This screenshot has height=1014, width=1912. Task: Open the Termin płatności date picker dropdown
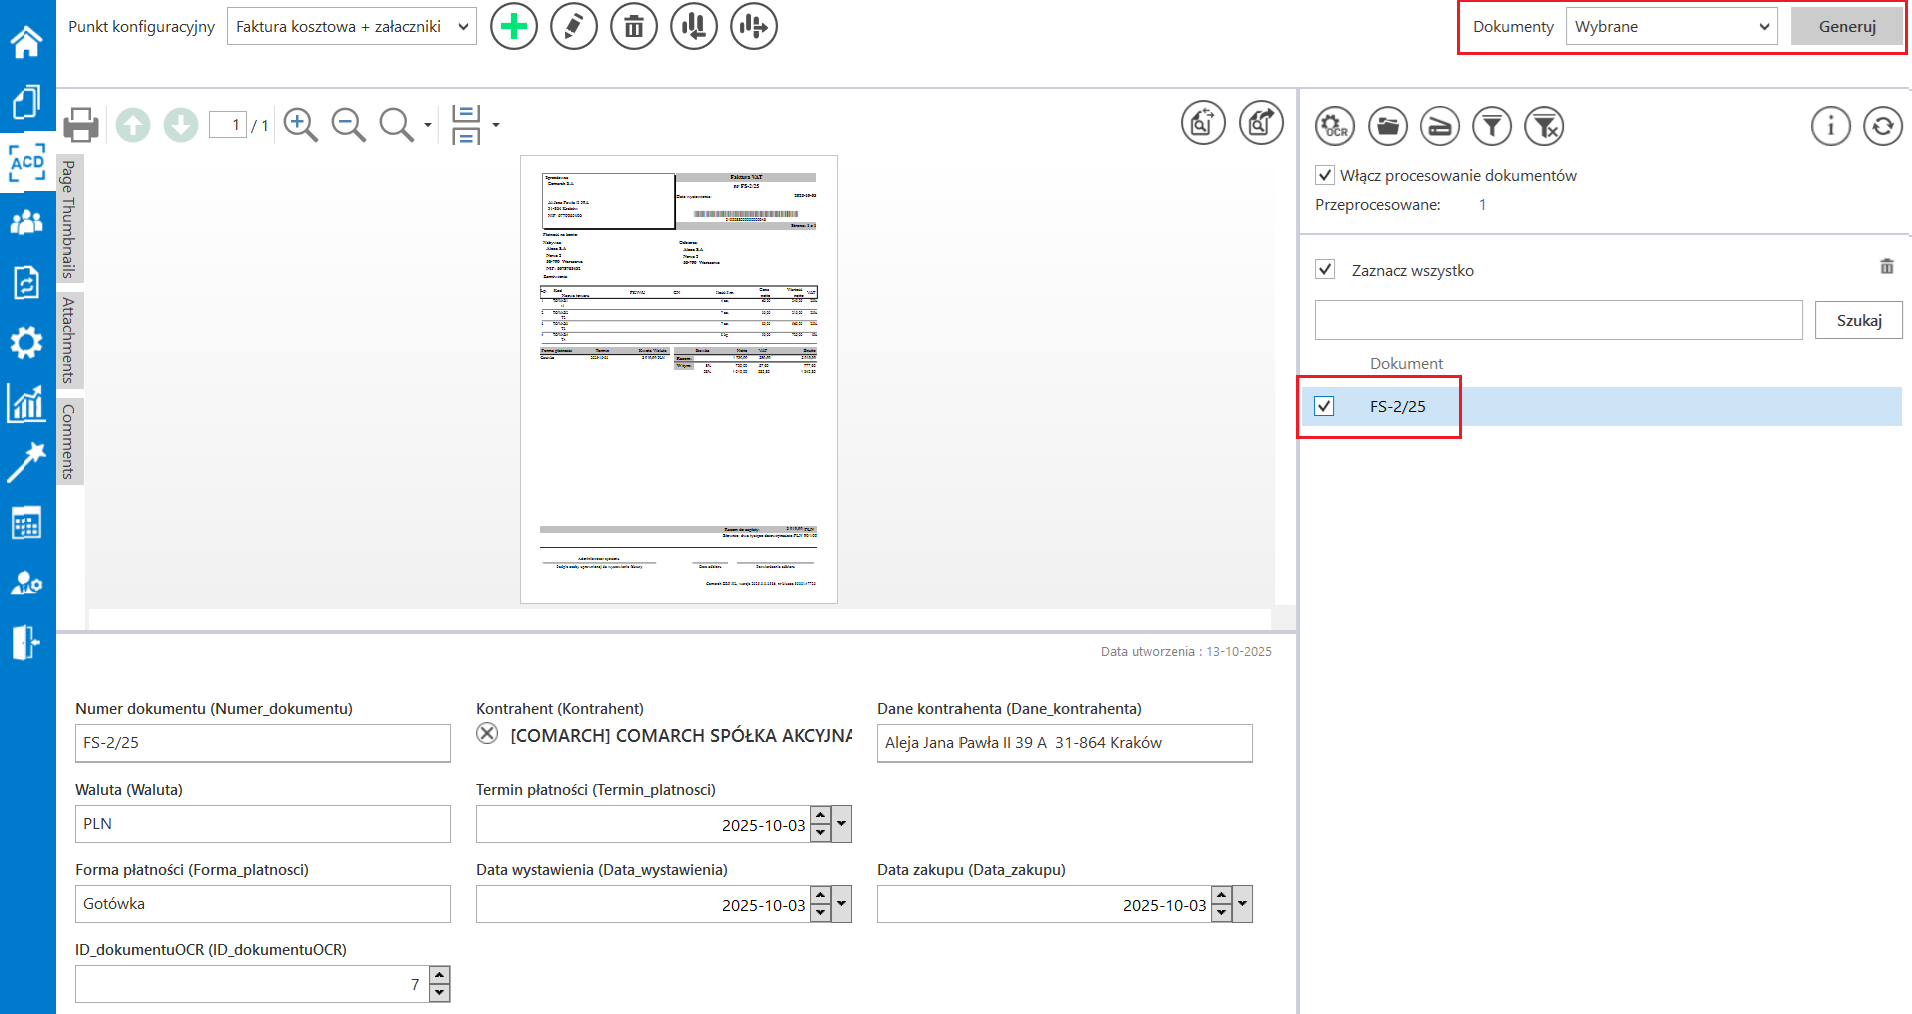click(x=842, y=824)
